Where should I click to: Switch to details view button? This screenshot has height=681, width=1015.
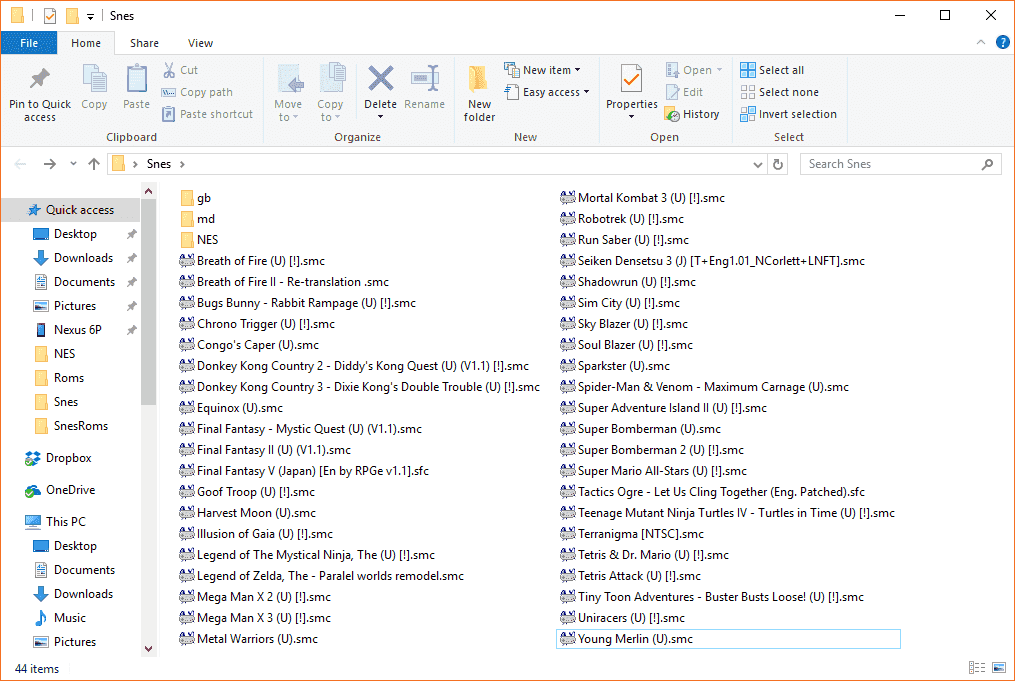click(977, 667)
